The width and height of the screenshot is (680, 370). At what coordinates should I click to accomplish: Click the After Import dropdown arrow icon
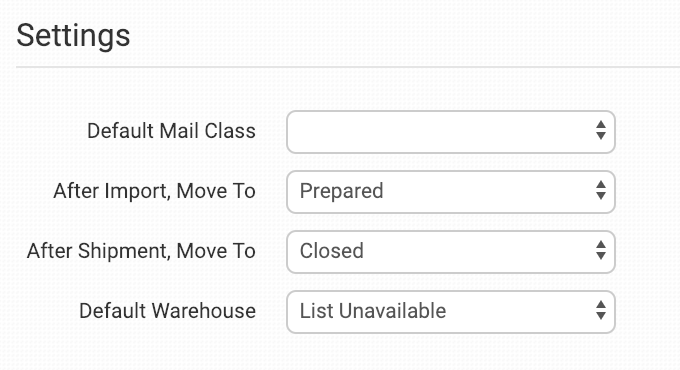pos(601,190)
